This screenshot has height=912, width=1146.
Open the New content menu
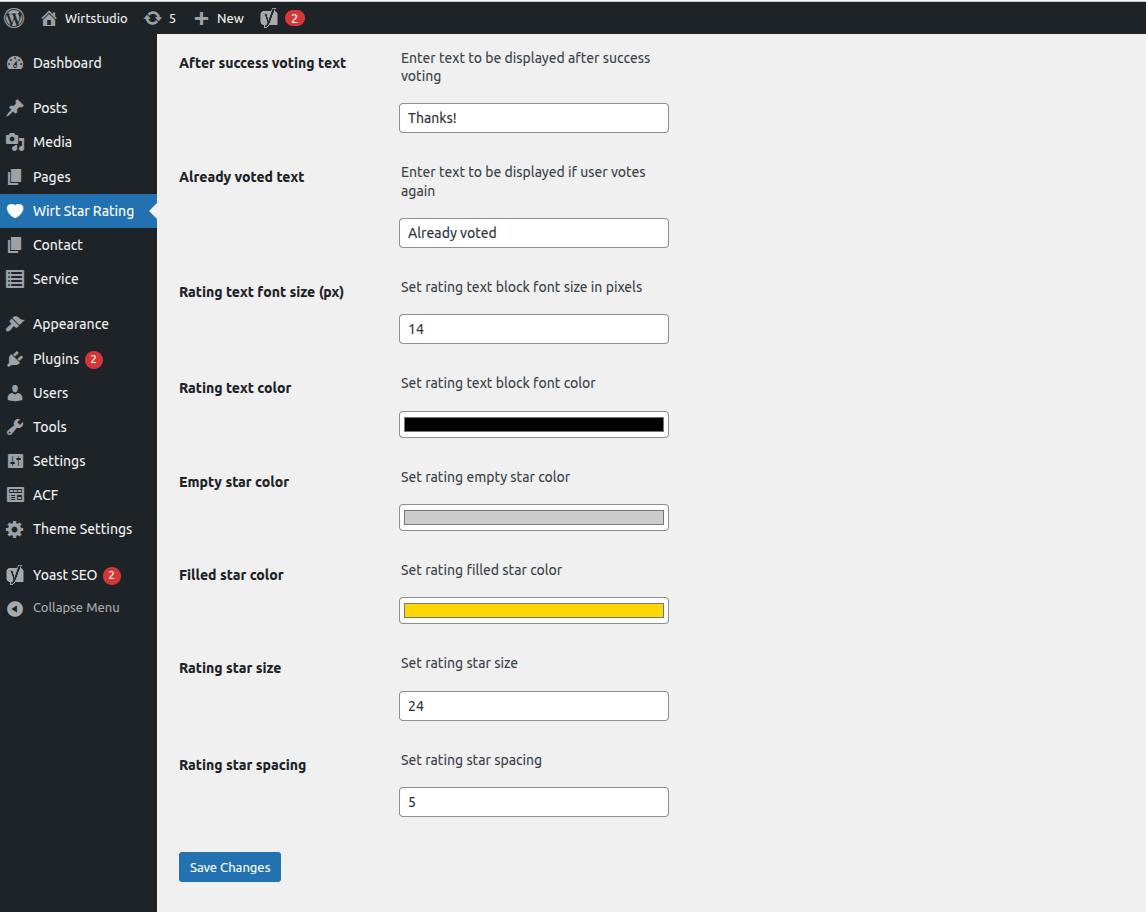click(218, 17)
